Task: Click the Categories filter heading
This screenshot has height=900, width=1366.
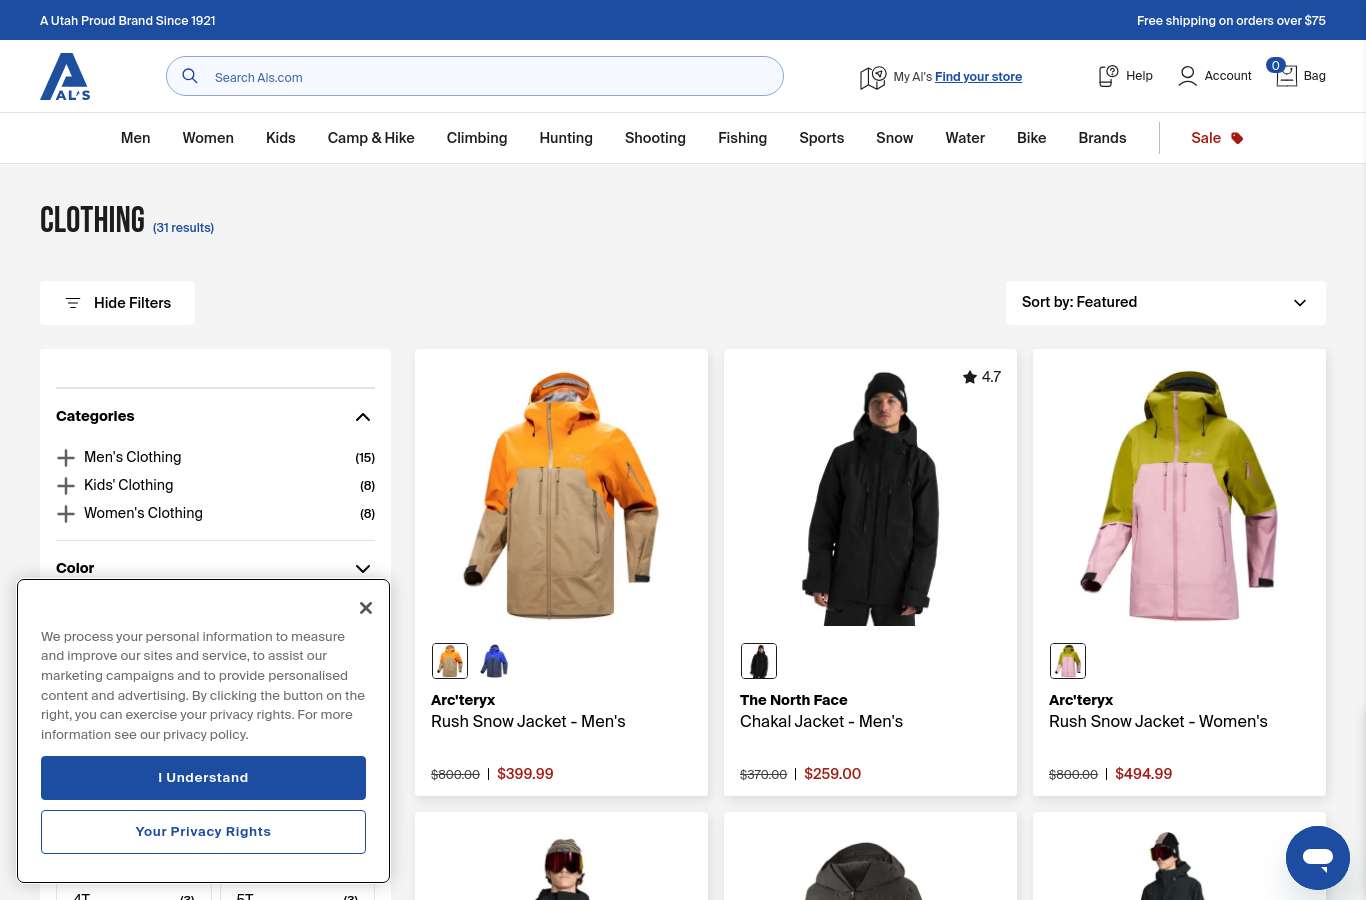Action: (x=95, y=416)
